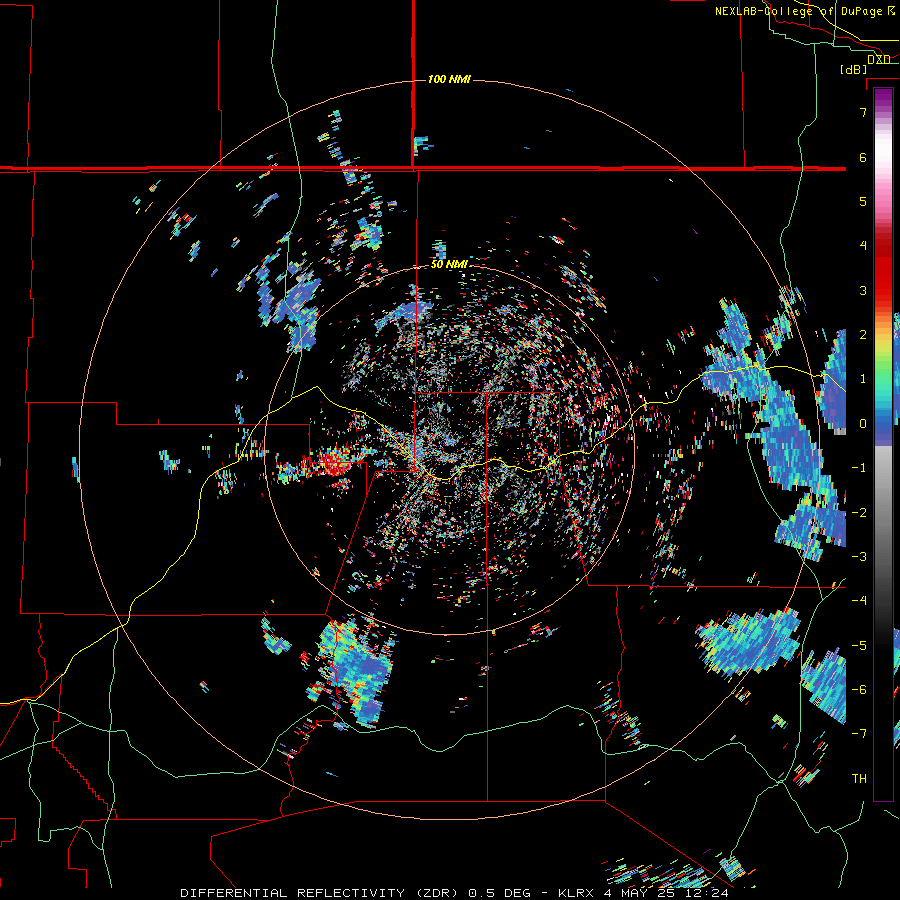The image size is (900, 900).
Task: Click the DZD product label above the scale
Action: pos(879,59)
